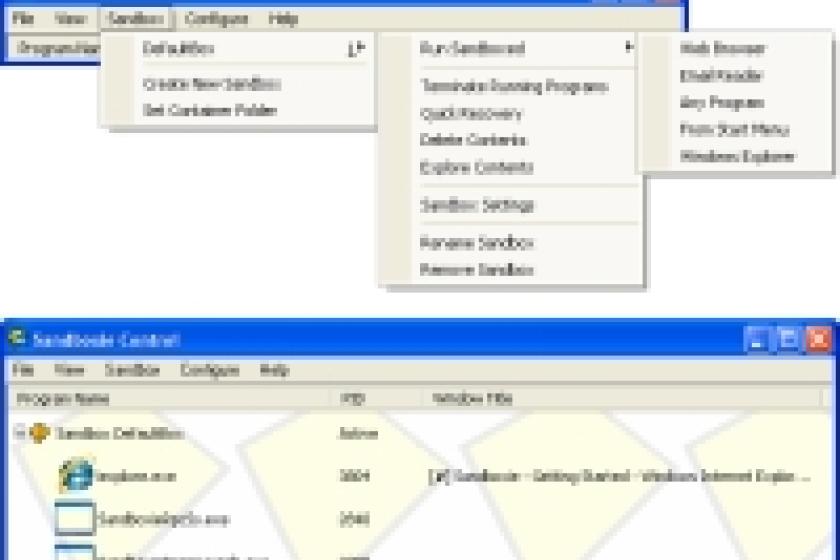
Task: Collapse the Sandbox DefaultBox tree node
Action: (x=19, y=433)
